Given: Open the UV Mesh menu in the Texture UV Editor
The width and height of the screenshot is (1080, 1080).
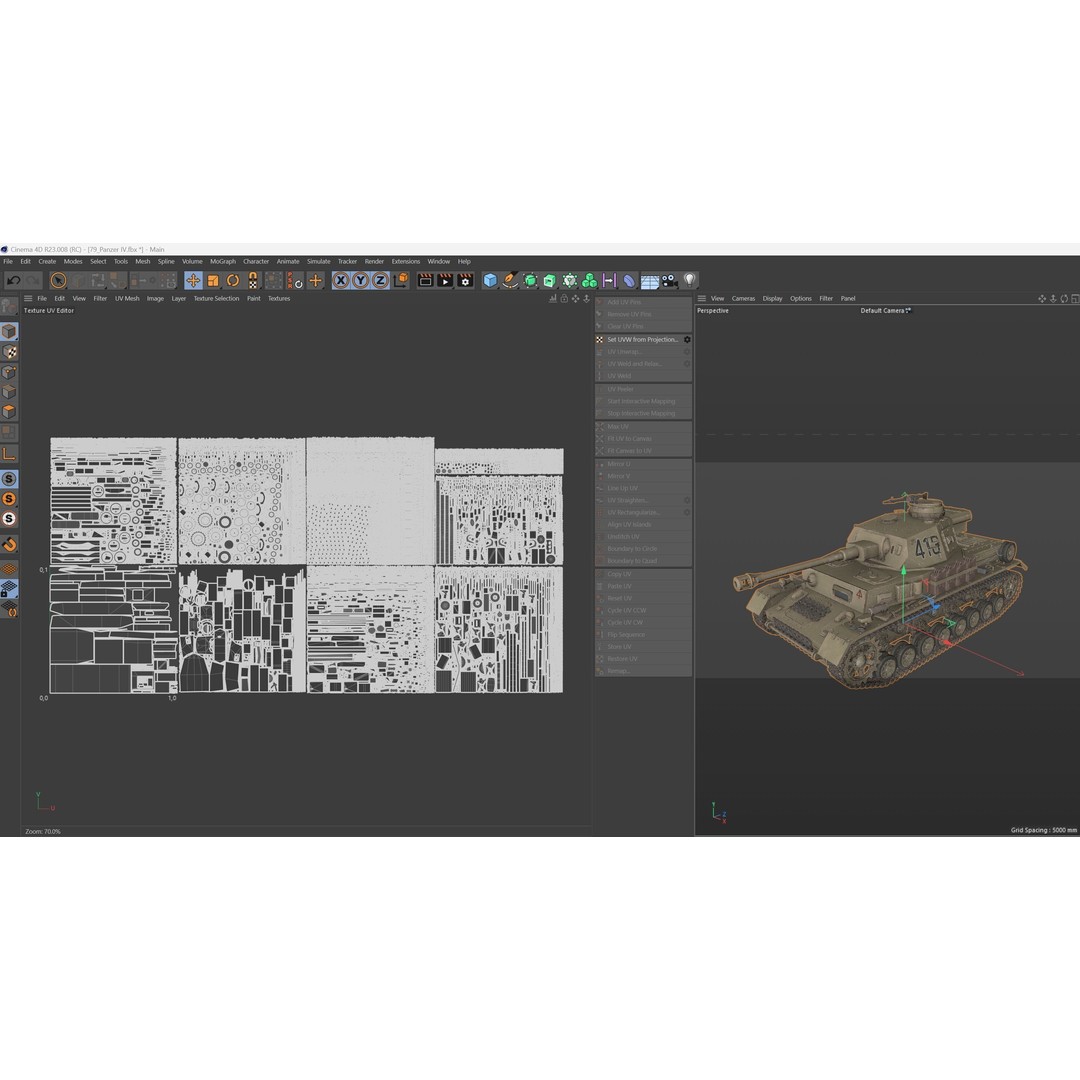Looking at the screenshot, I should point(126,298).
